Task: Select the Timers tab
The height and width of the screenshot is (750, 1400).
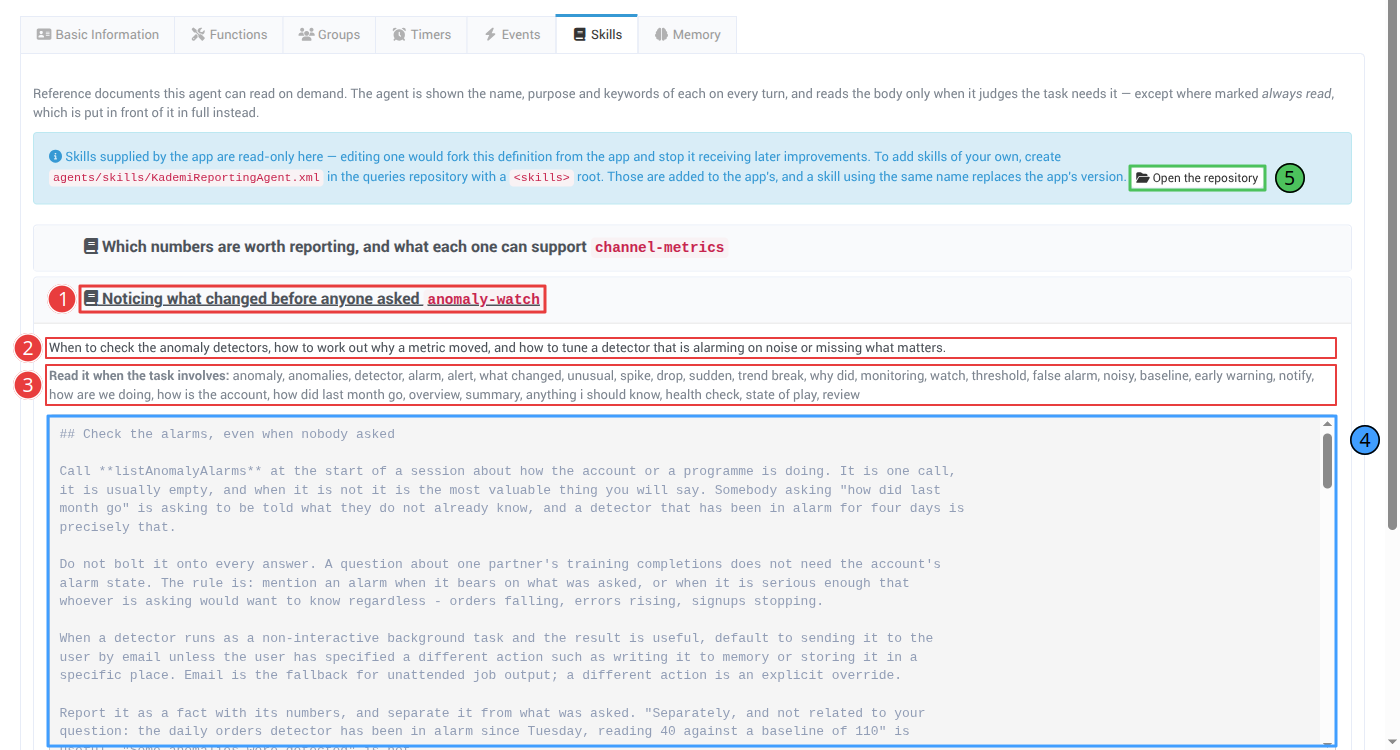Action: coord(421,34)
